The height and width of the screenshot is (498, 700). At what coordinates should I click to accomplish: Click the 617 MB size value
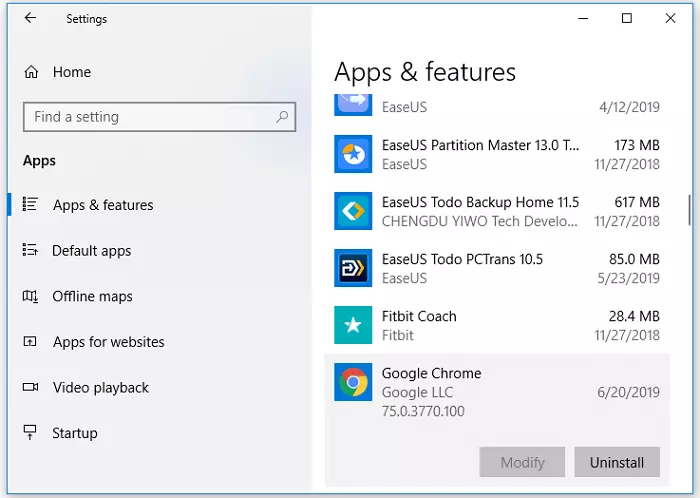click(x=637, y=202)
